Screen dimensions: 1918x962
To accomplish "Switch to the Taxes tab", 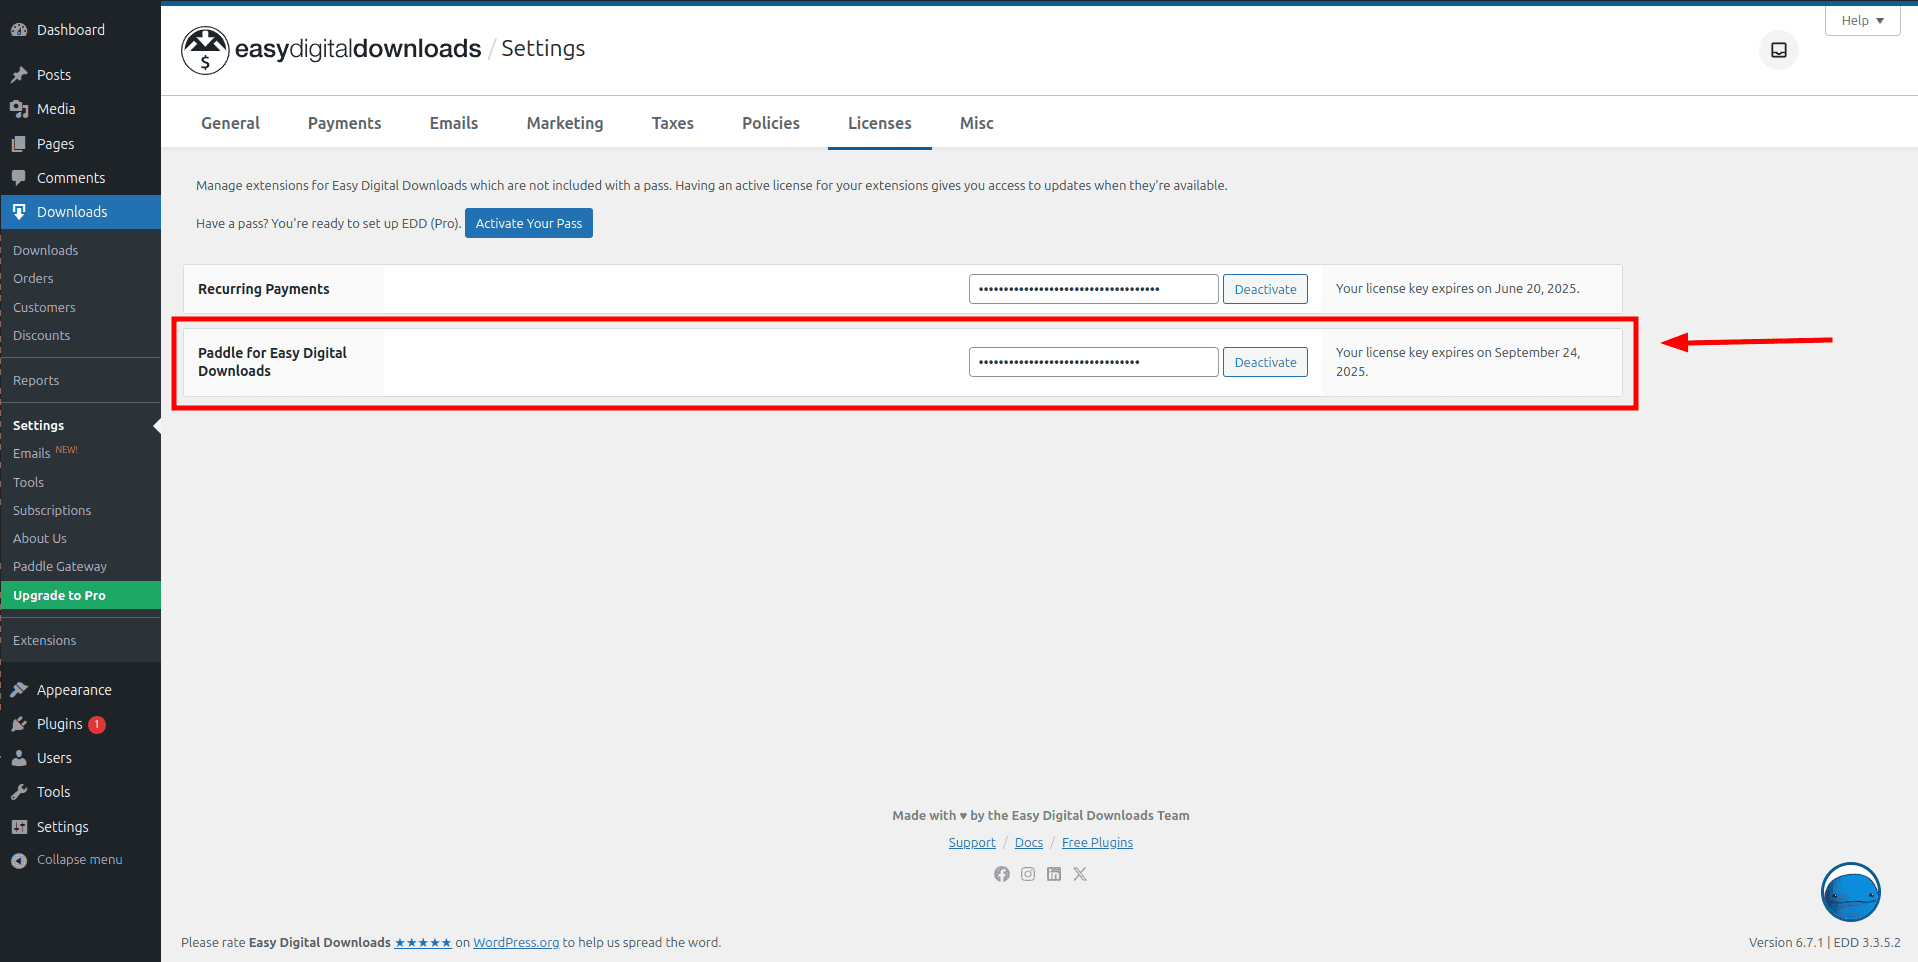I will pyautogui.click(x=673, y=123).
